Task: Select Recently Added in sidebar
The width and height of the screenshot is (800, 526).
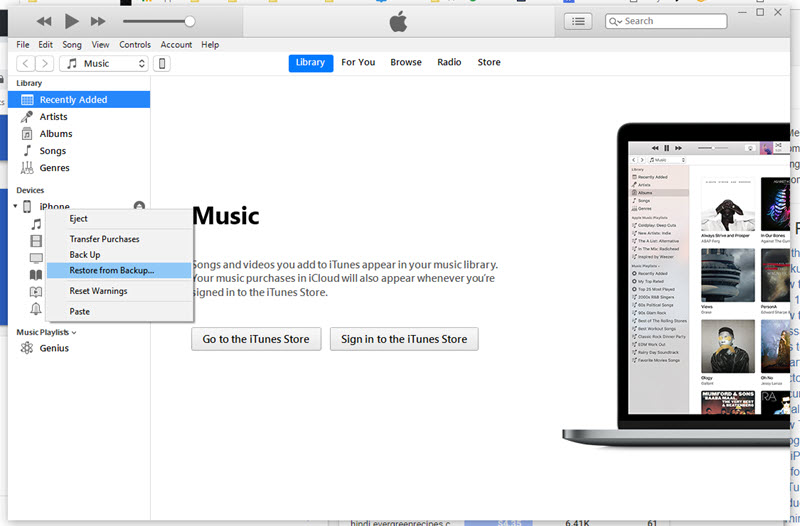Action: (x=79, y=99)
